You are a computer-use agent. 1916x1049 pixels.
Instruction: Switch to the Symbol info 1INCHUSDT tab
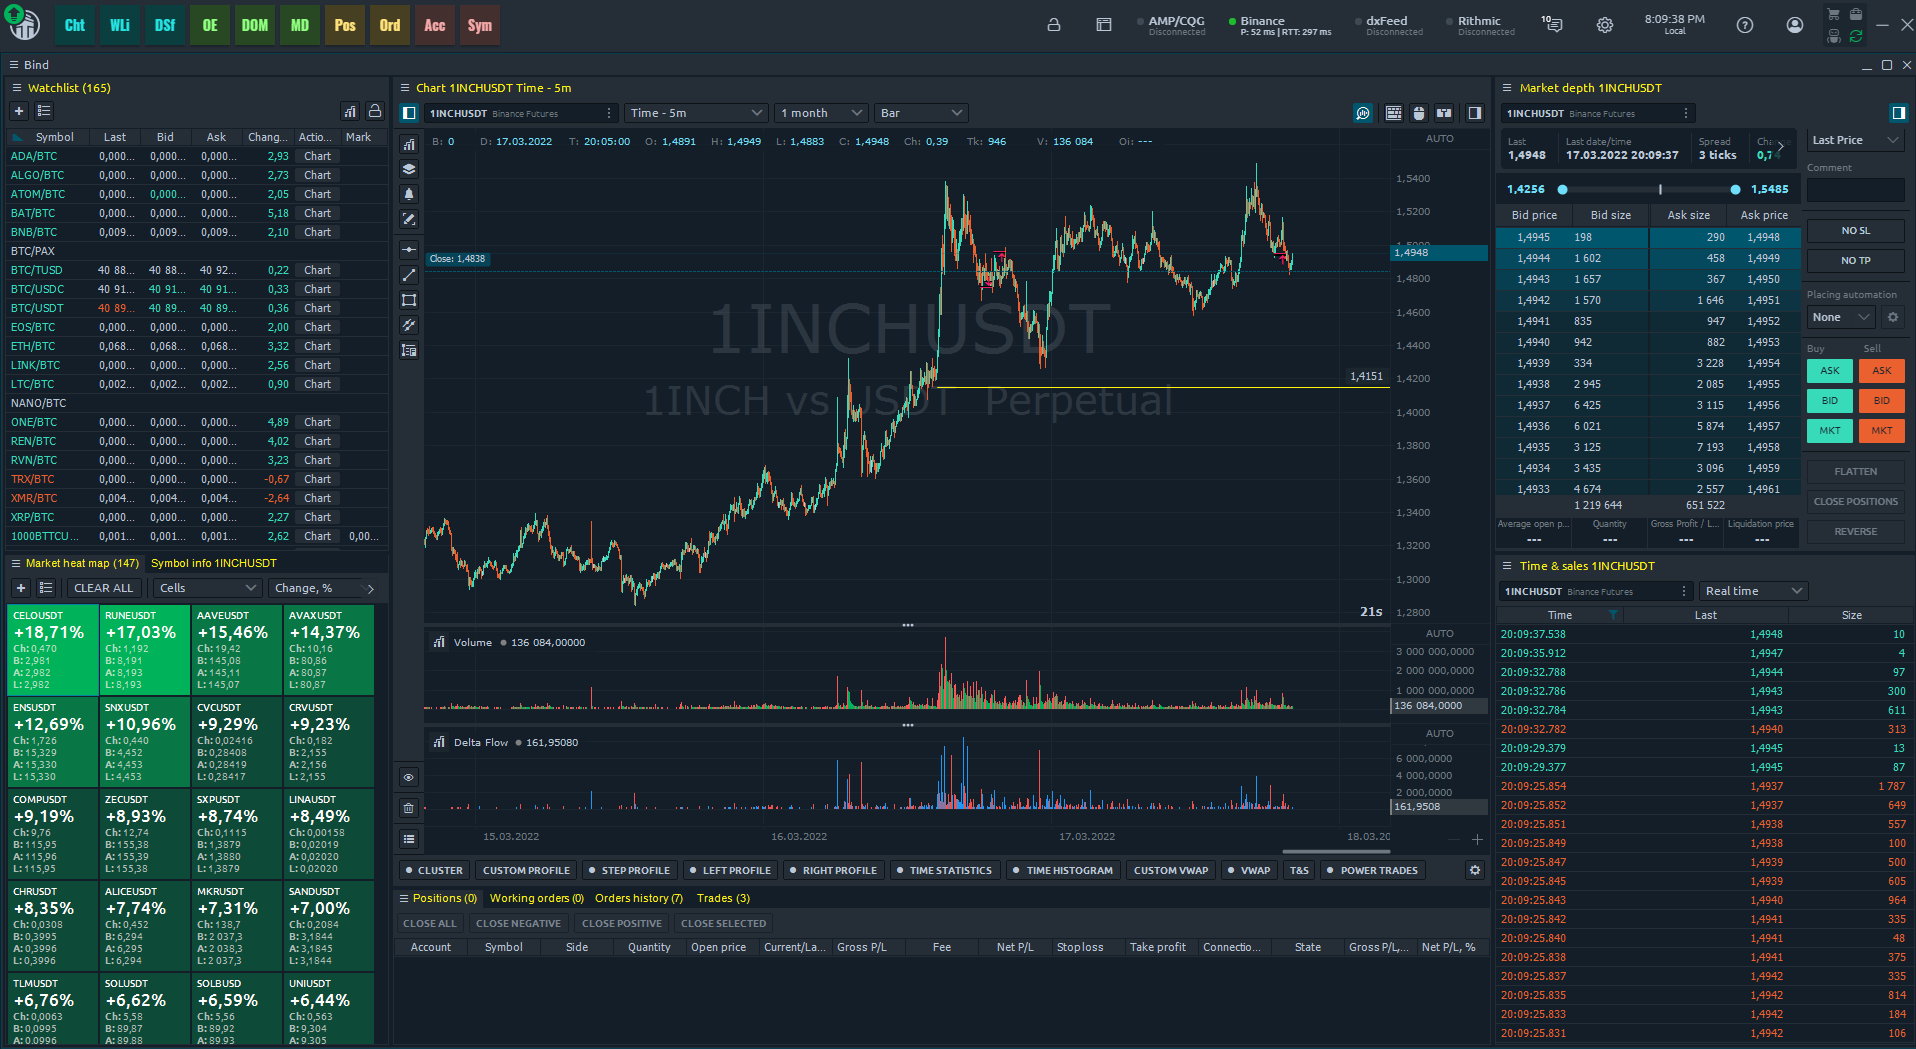click(x=214, y=563)
